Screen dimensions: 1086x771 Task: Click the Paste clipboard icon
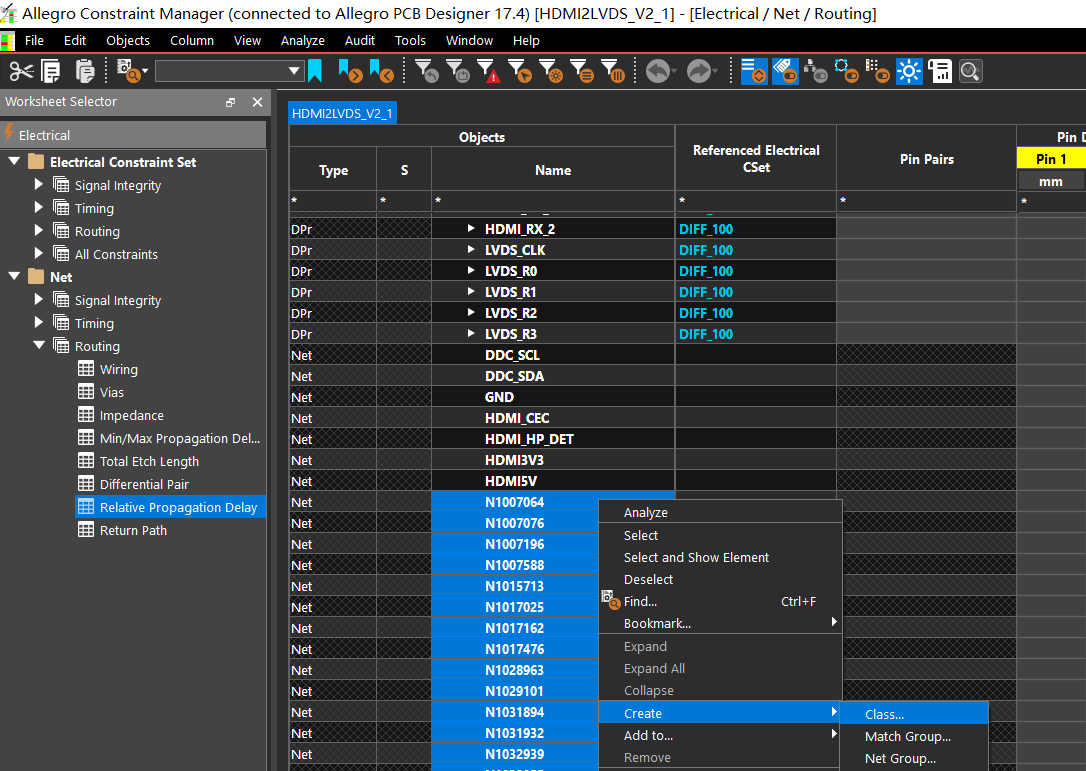[84, 71]
